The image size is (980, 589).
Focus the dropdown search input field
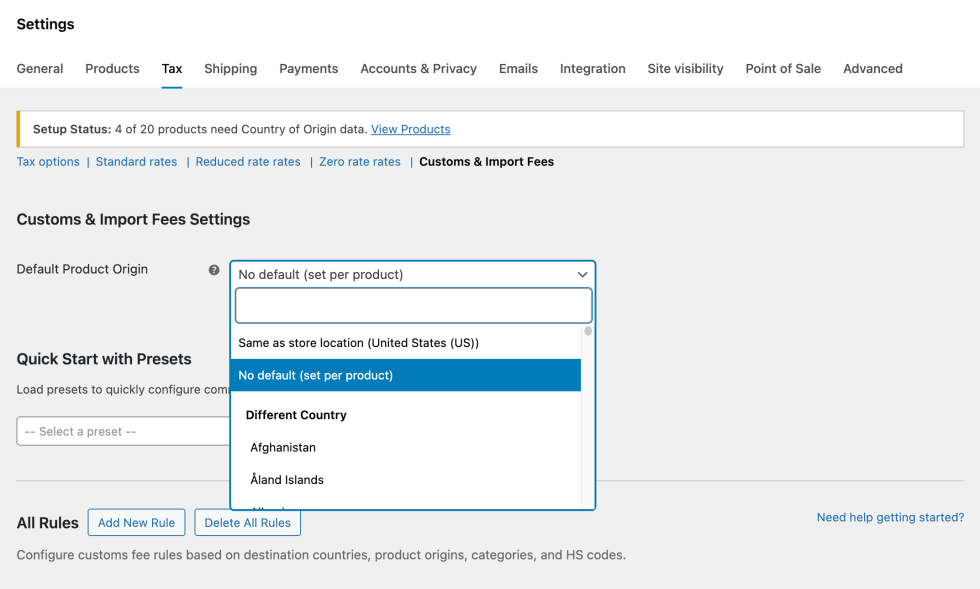413,306
